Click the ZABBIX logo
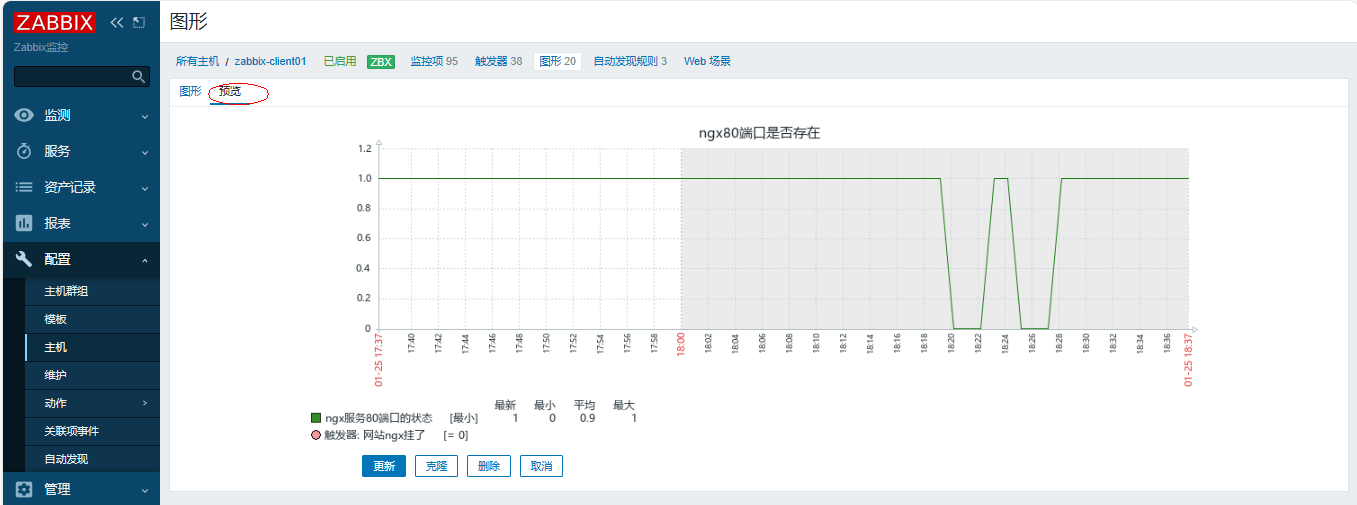This screenshot has height=505, width=1357. coord(55,23)
